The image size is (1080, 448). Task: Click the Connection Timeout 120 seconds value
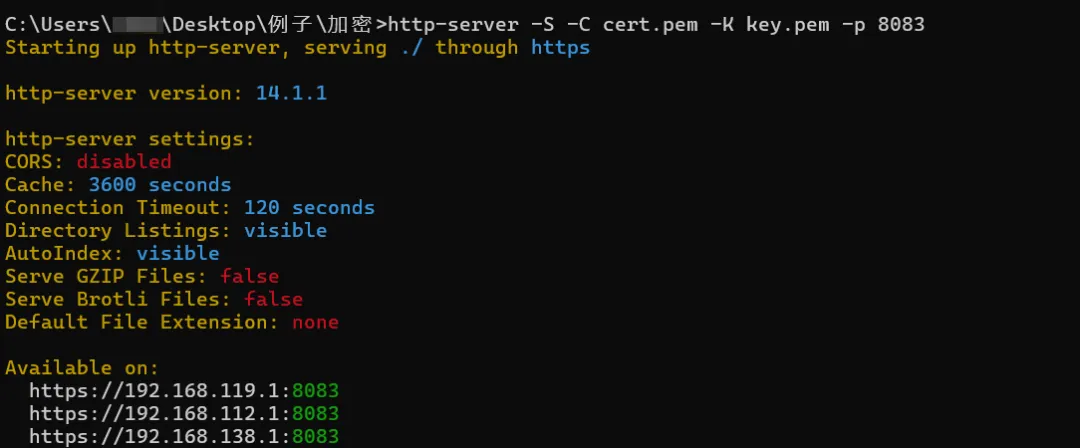click(x=309, y=207)
